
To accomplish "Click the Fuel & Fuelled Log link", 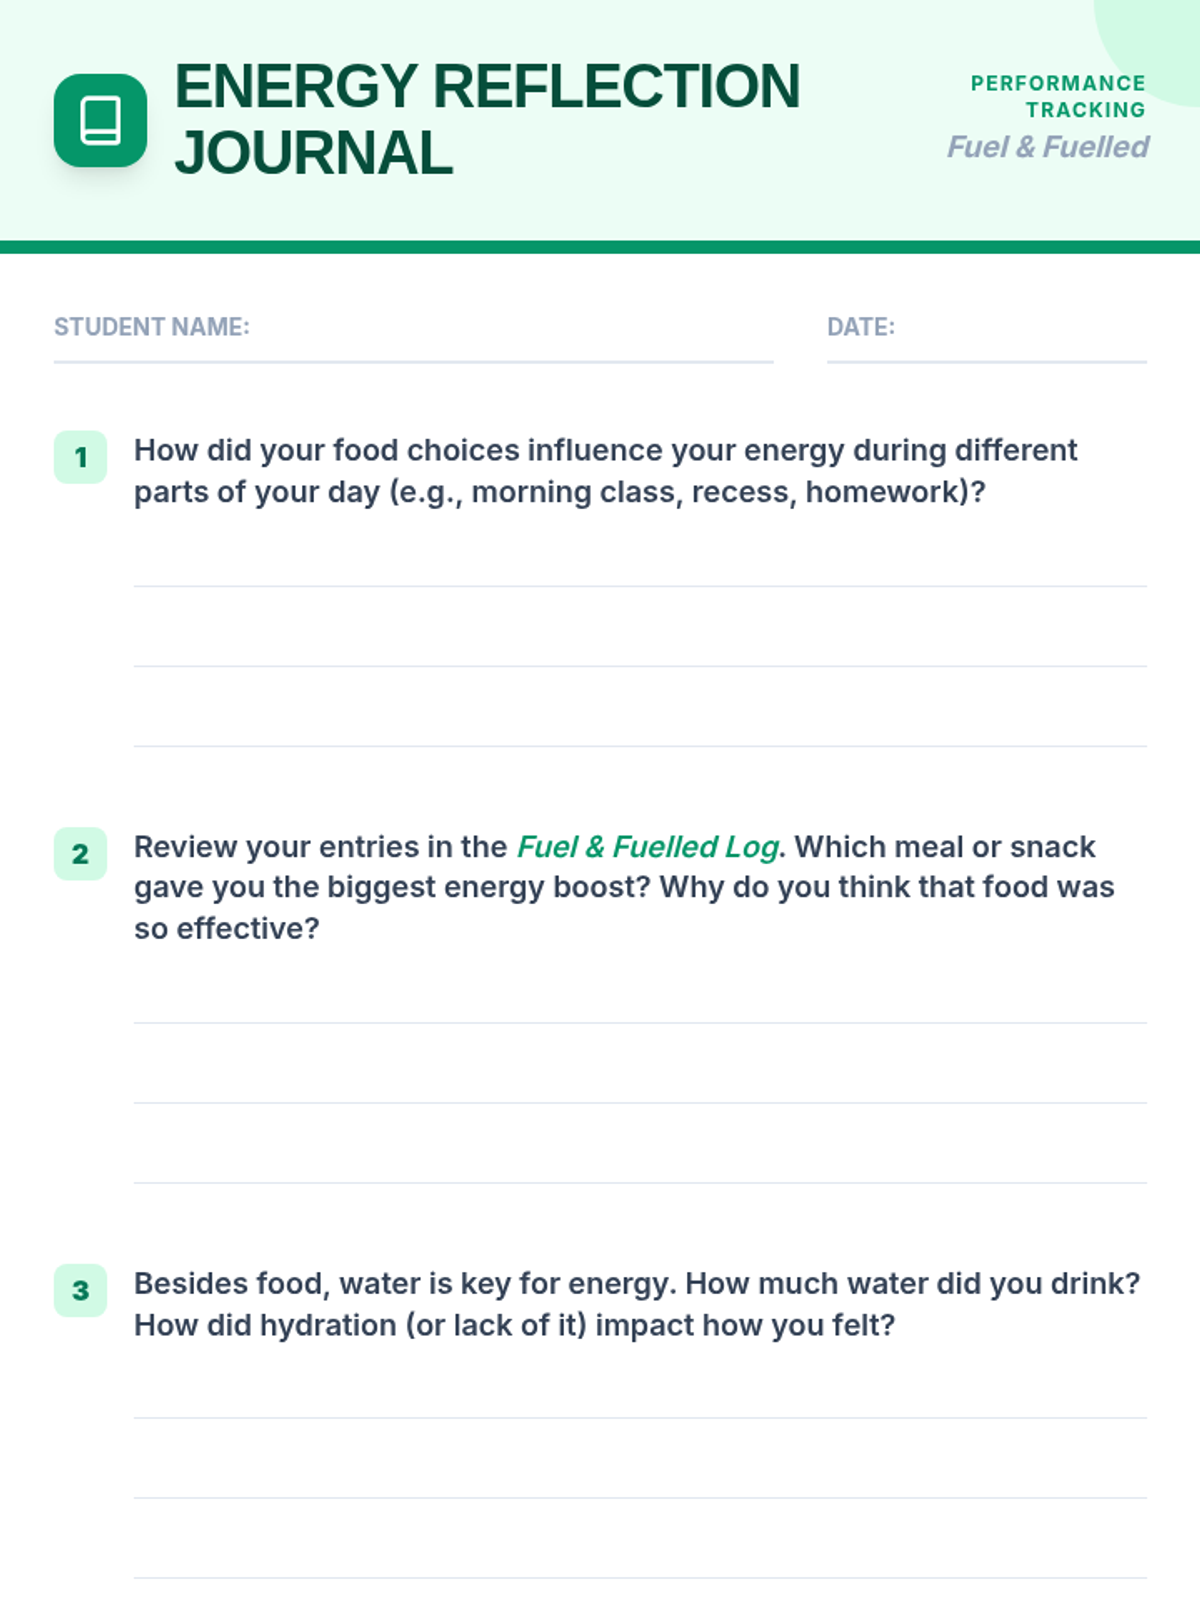I will coord(647,847).
